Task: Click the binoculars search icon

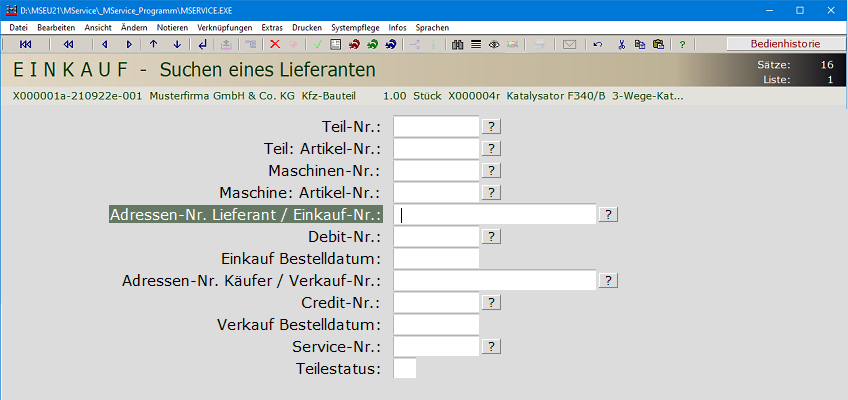Action: (x=458, y=44)
